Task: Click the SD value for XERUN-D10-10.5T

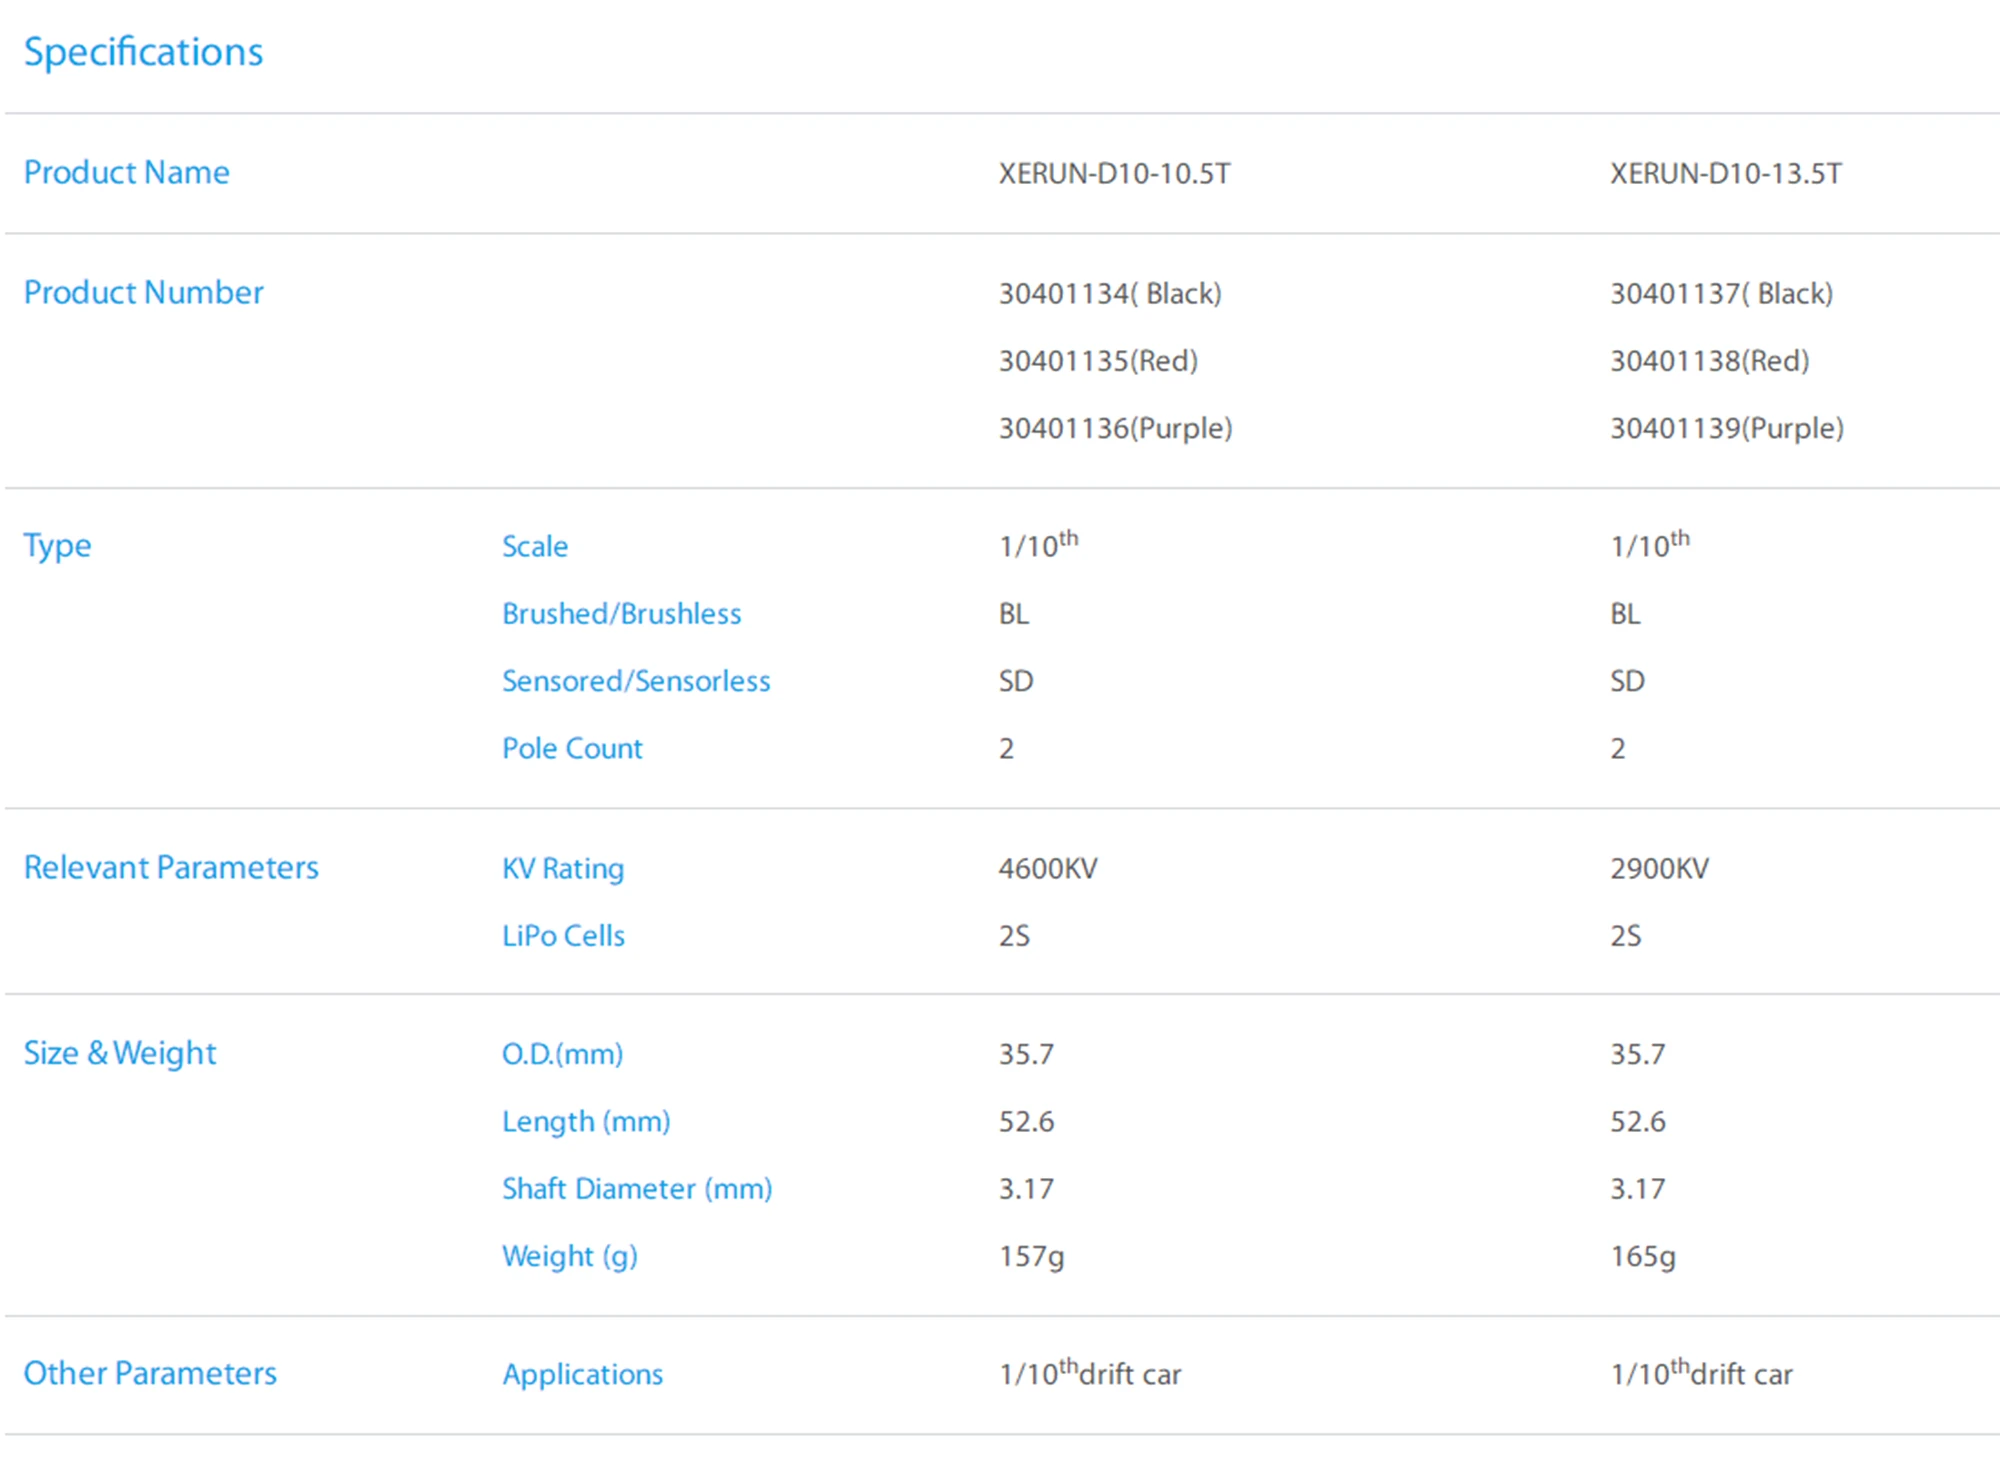Action: 1016,681
